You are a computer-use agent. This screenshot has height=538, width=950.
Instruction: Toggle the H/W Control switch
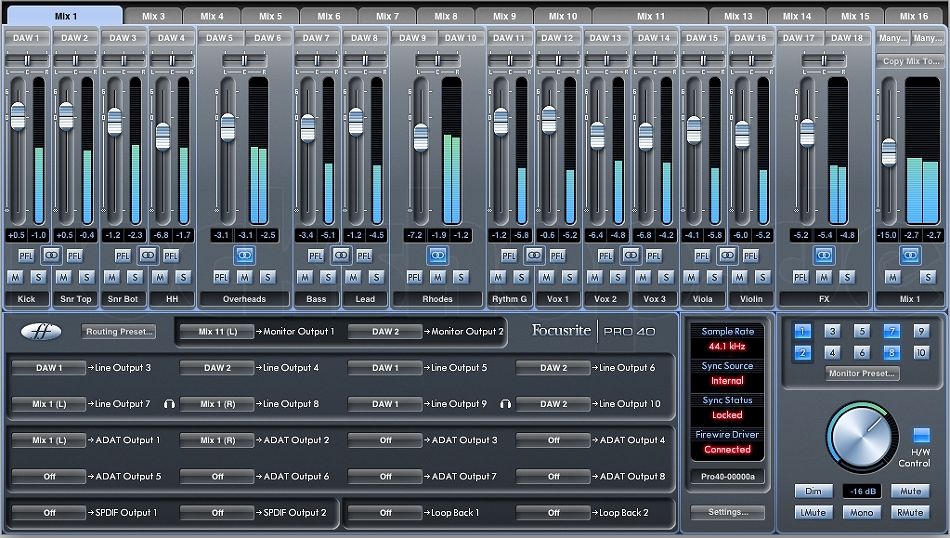pos(921,436)
